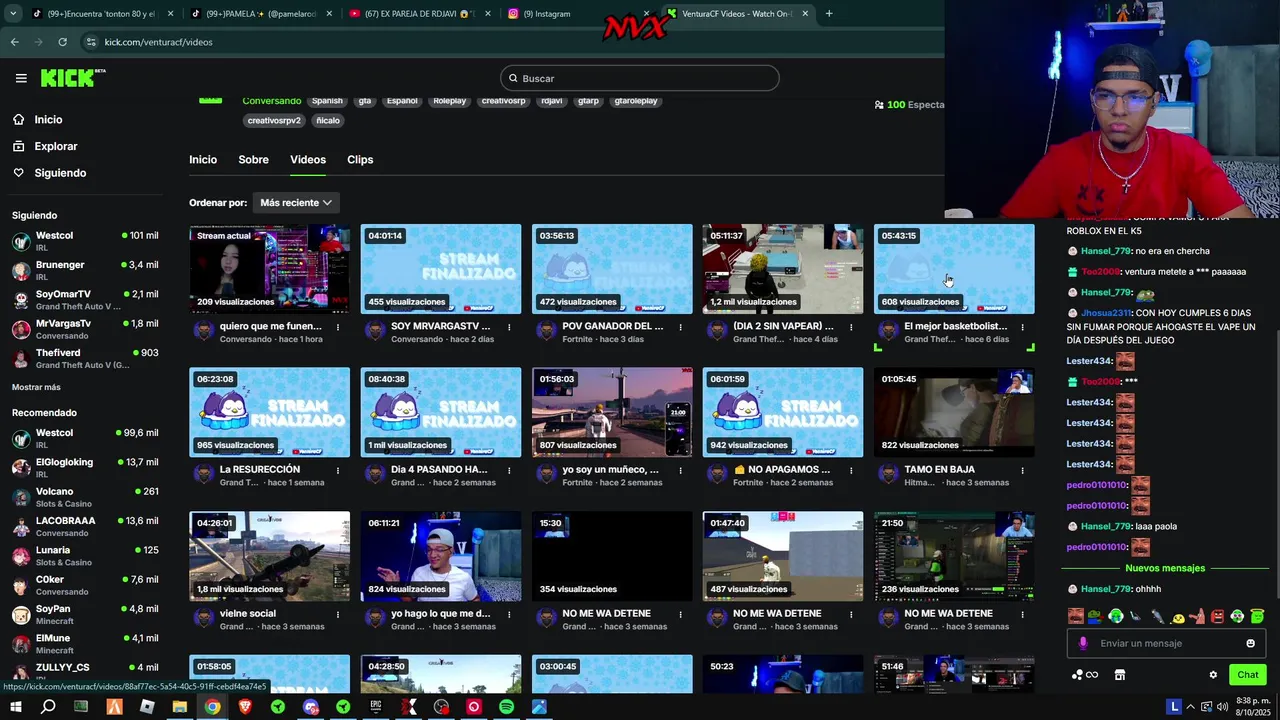The image size is (1280, 720).
Task: Open options for 'La RESURECCIÓN' video
Action: pos(338,470)
